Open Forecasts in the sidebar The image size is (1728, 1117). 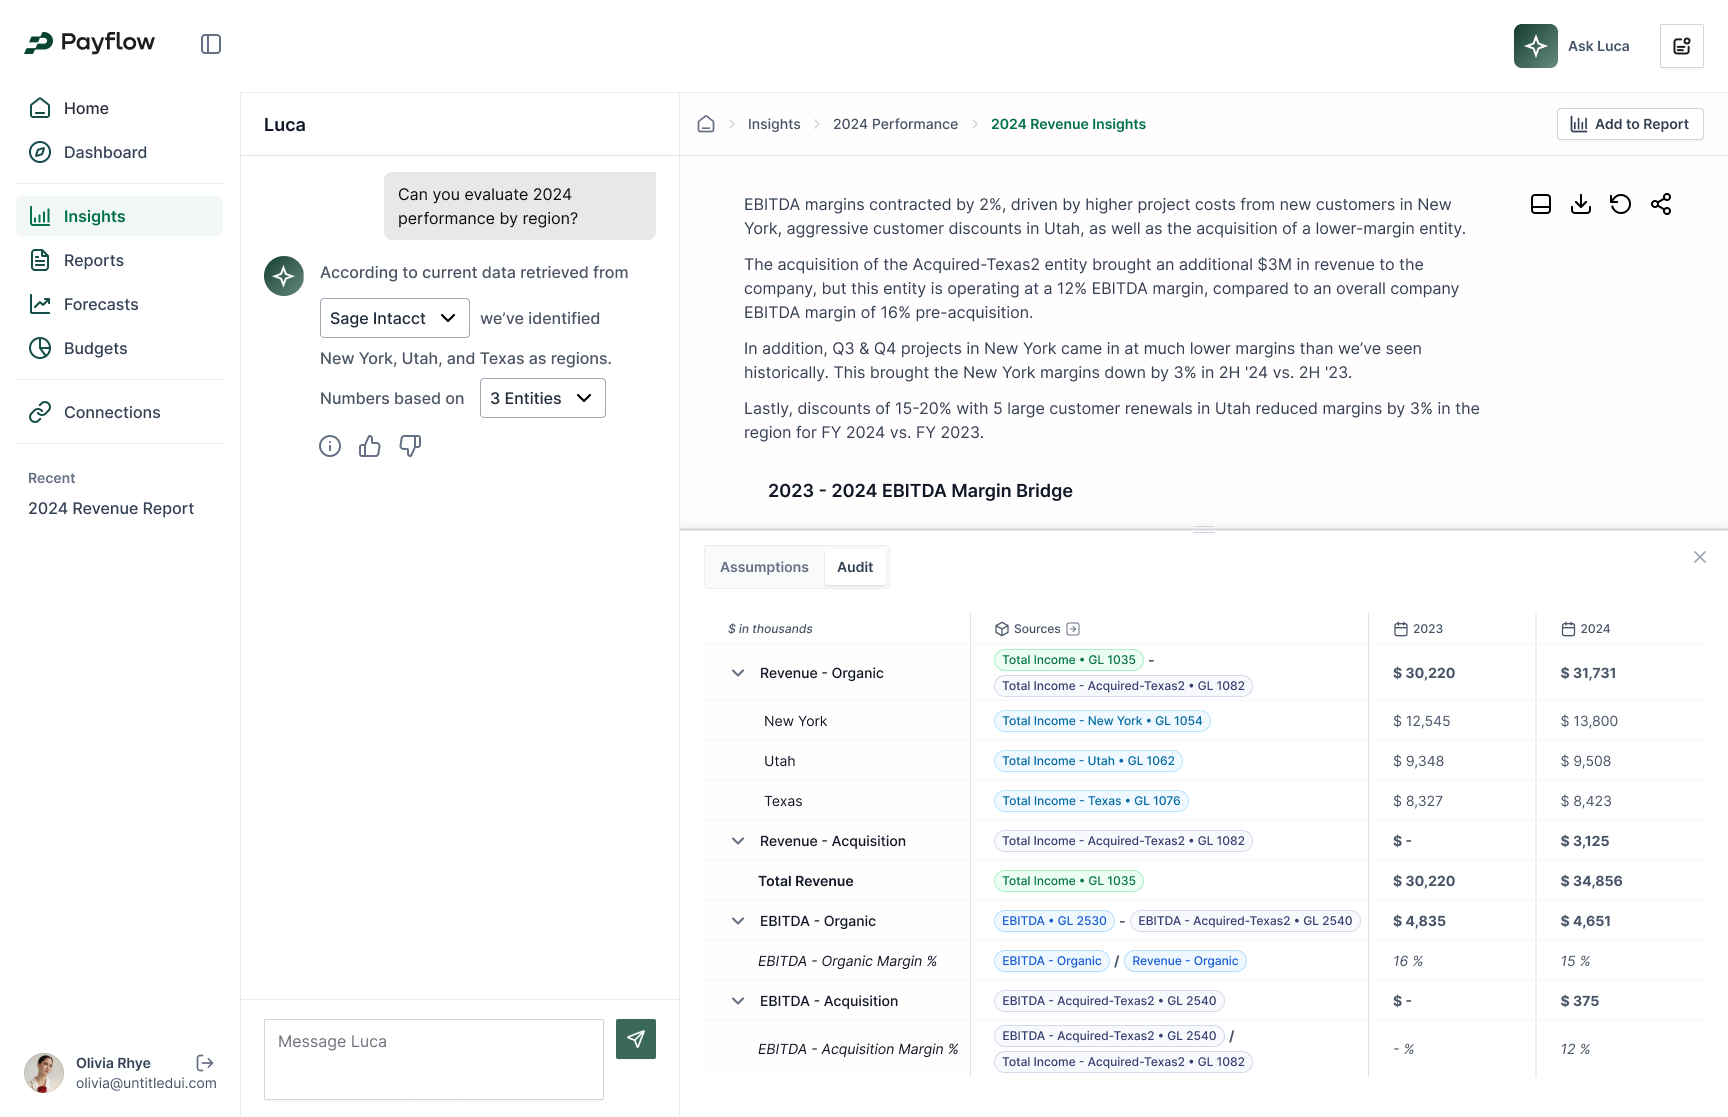(101, 304)
